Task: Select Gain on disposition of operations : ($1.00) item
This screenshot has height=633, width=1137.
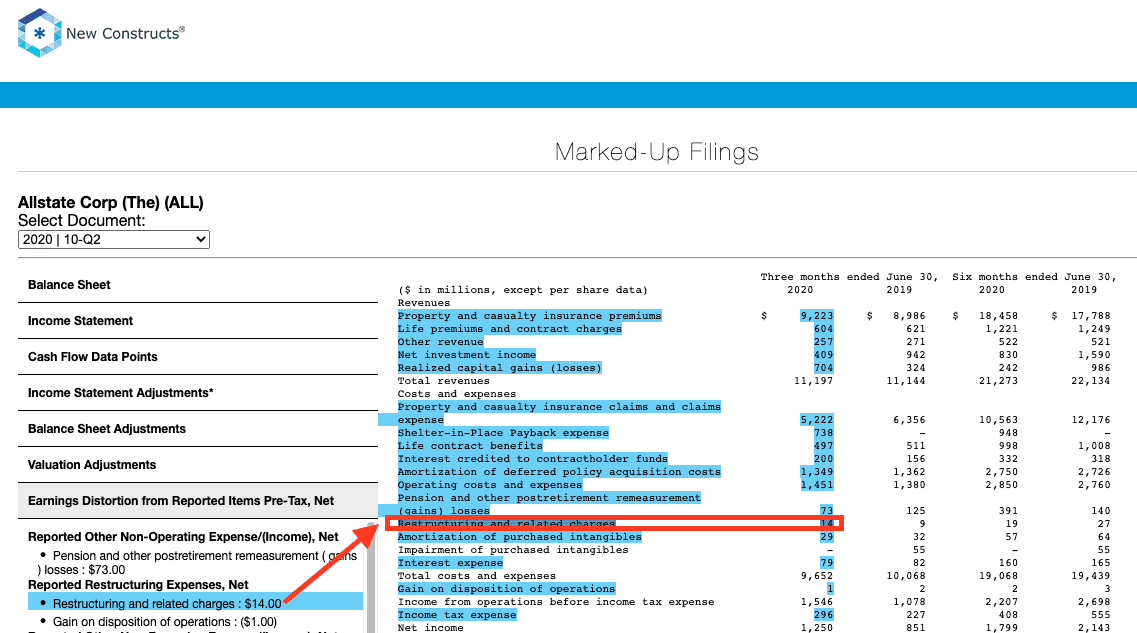Action: (x=165, y=621)
